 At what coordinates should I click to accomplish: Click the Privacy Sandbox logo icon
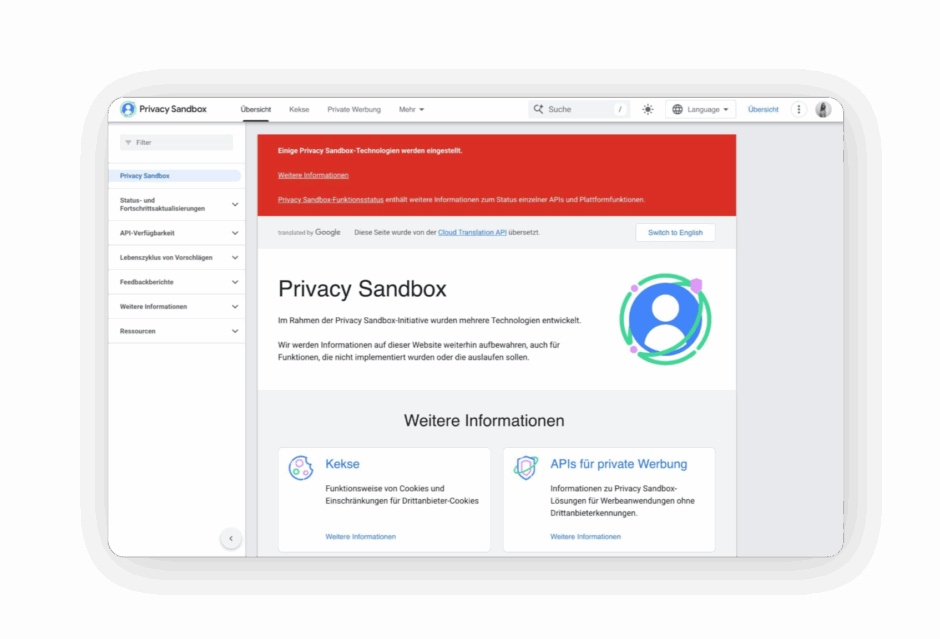pos(128,108)
